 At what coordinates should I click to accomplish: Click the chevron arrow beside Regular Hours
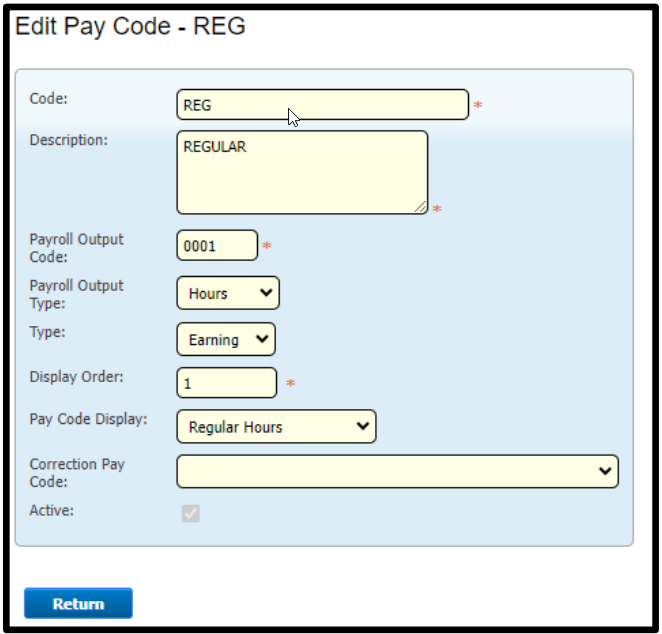[x=363, y=426]
